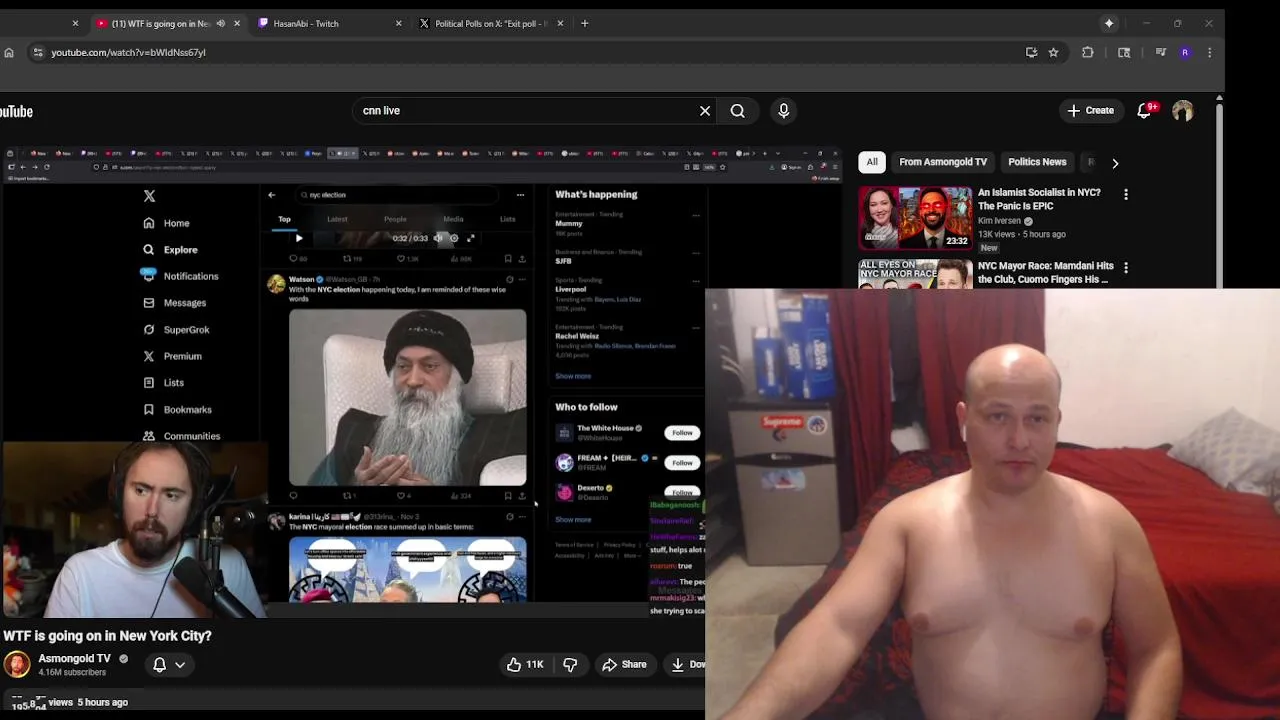Click the browser Home button

[9, 52]
